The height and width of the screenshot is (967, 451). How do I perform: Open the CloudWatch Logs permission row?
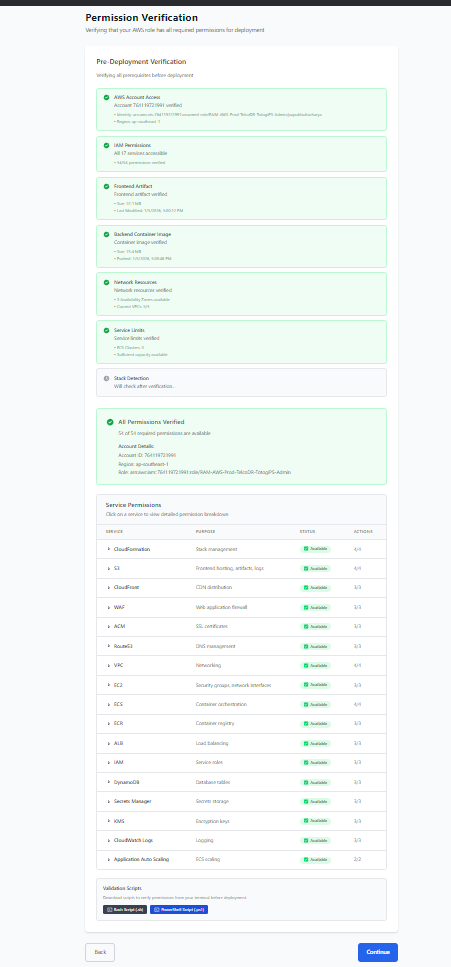coord(241,840)
